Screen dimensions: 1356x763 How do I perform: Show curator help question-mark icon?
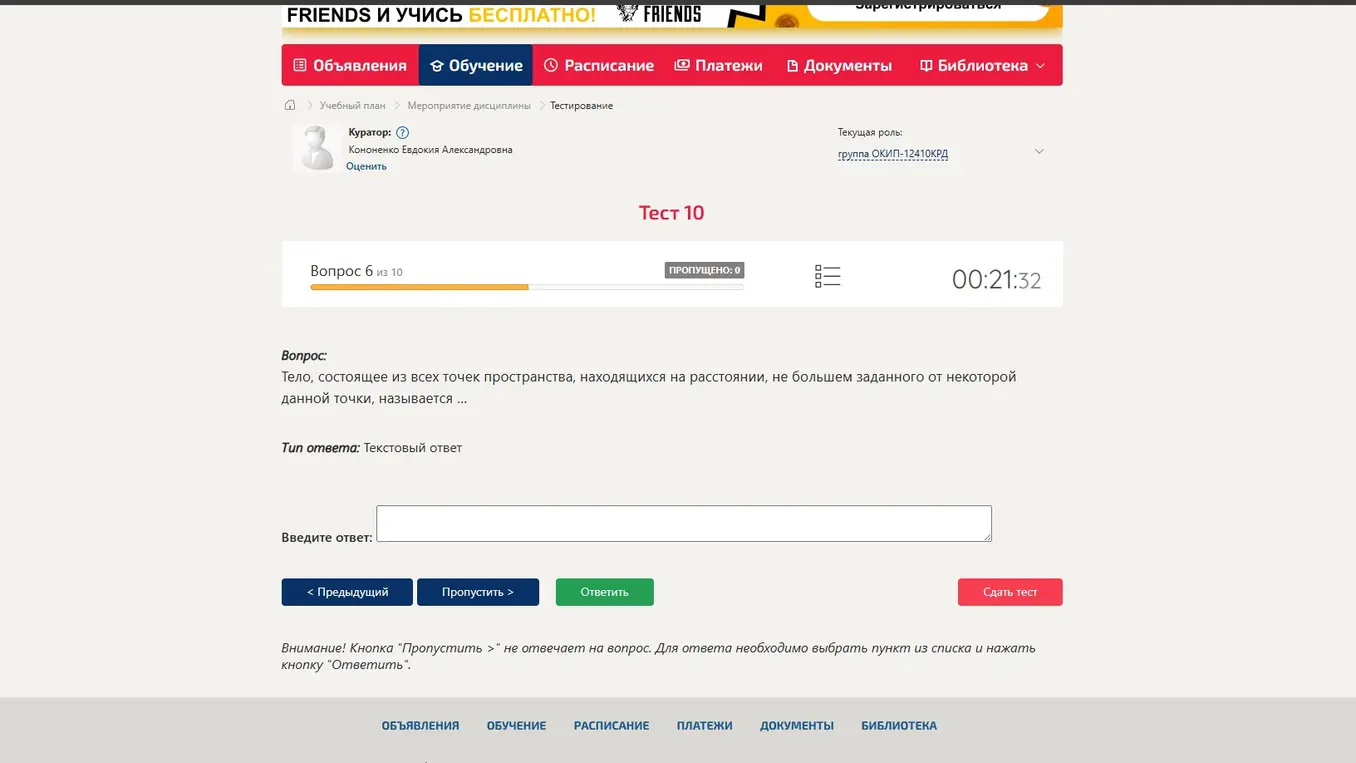402,132
